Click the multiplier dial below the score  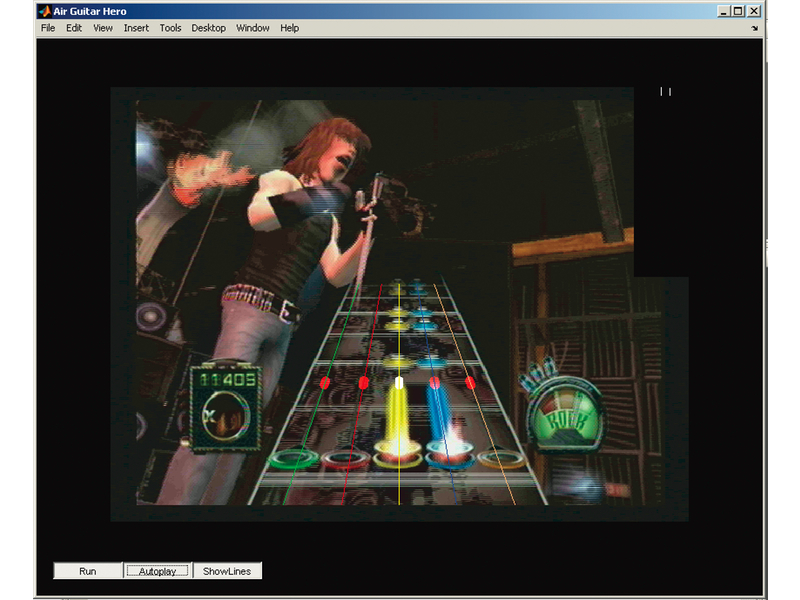coord(226,416)
